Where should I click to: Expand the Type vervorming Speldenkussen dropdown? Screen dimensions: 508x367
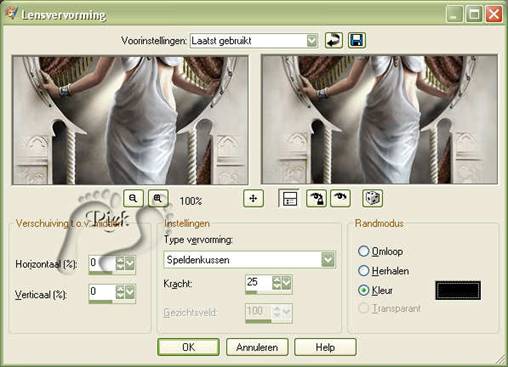pos(328,260)
